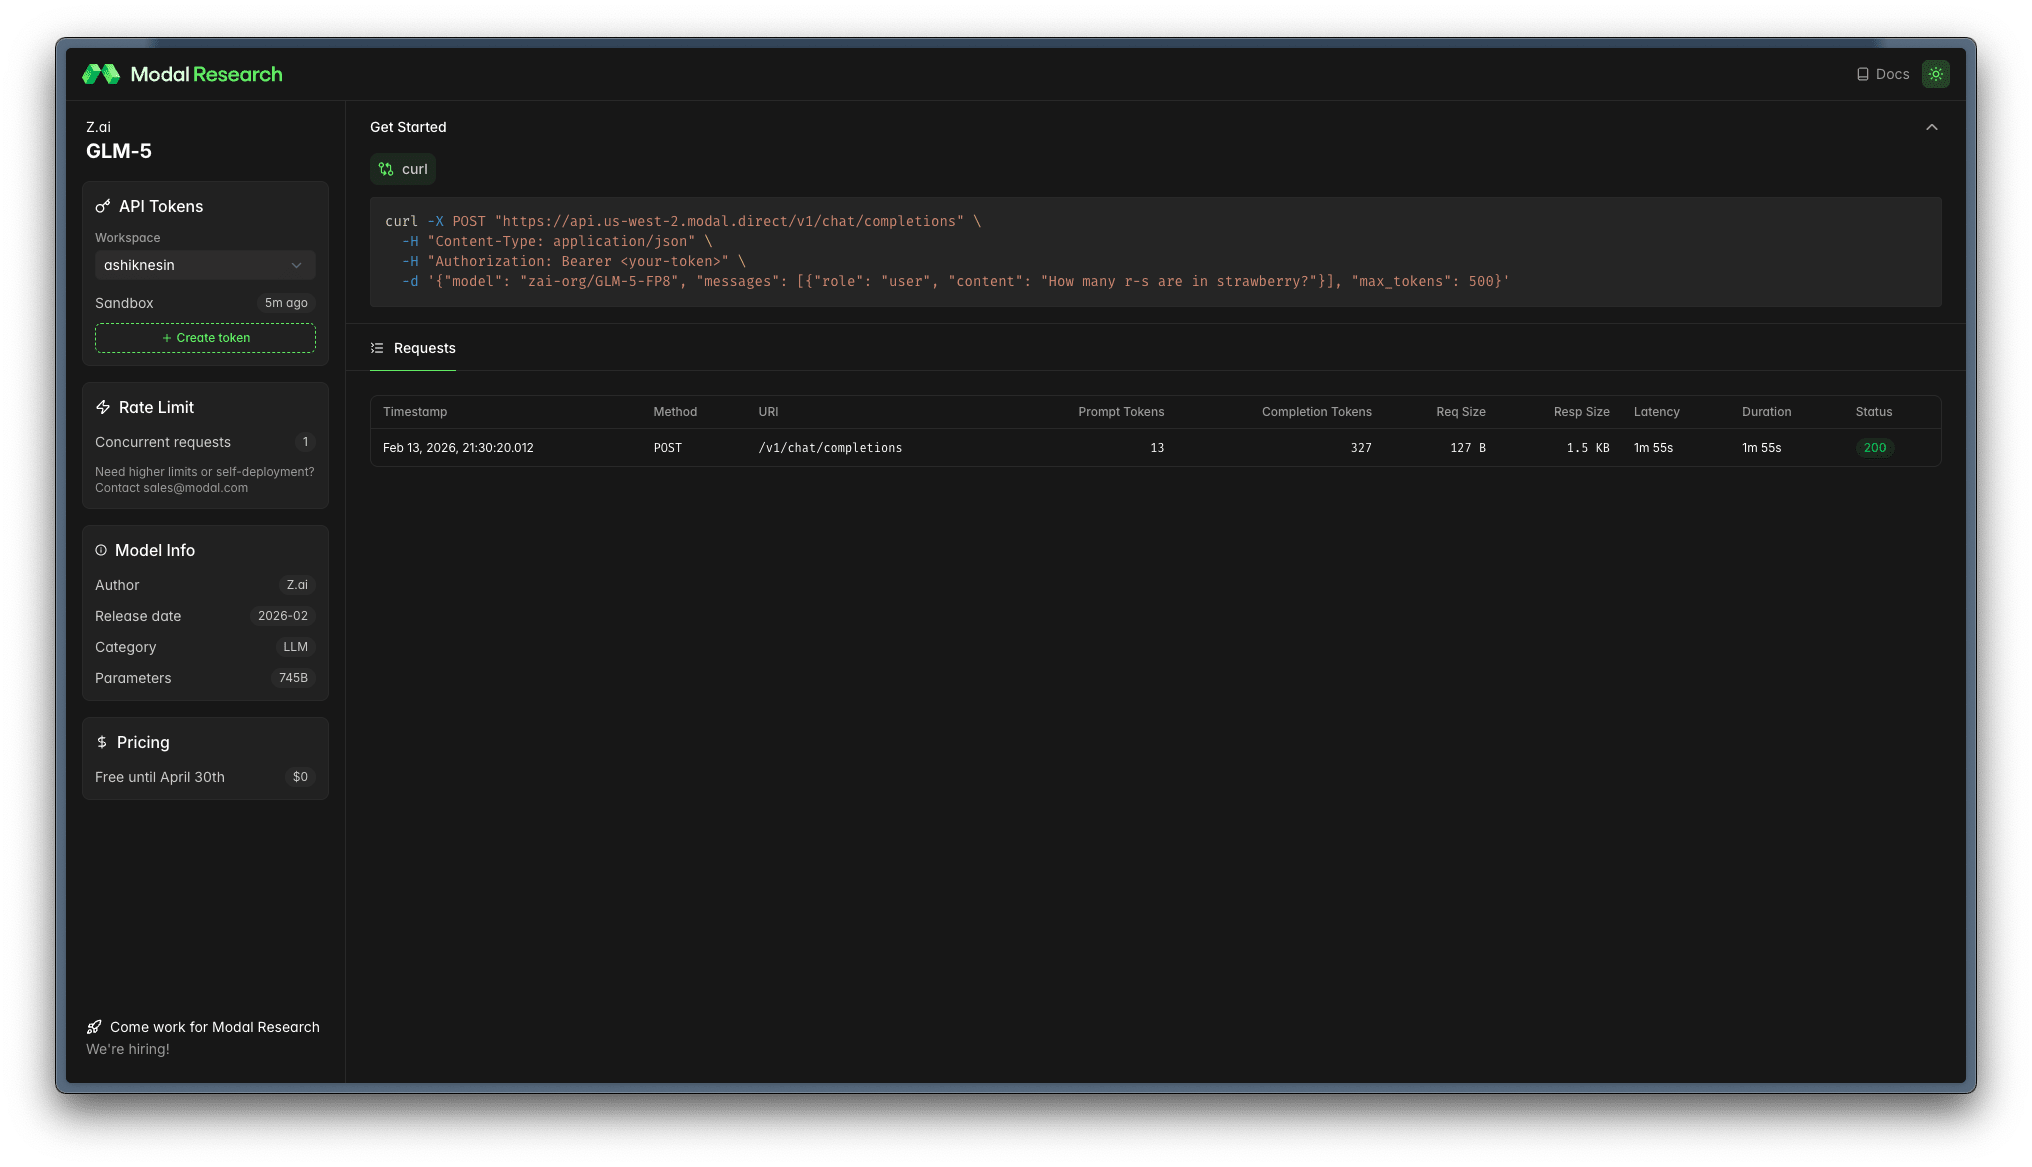Image resolution: width=2032 pixels, height=1167 pixels.
Task: Open the ashiknesin workspace dropdown
Action: click(x=204, y=265)
